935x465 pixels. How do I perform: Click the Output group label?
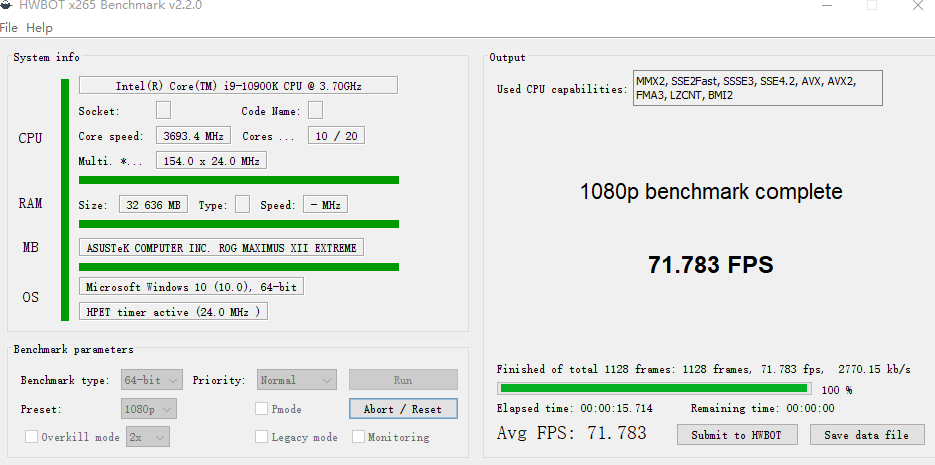point(507,57)
